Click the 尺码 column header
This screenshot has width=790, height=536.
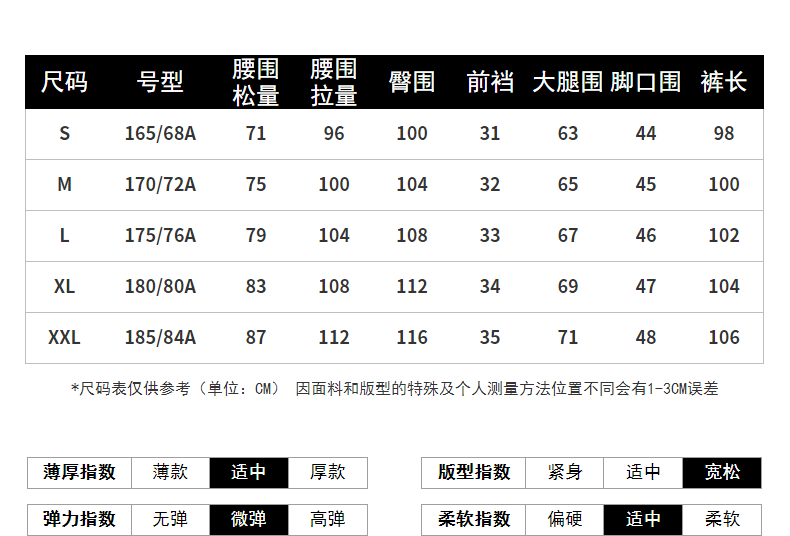click(64, 82)
